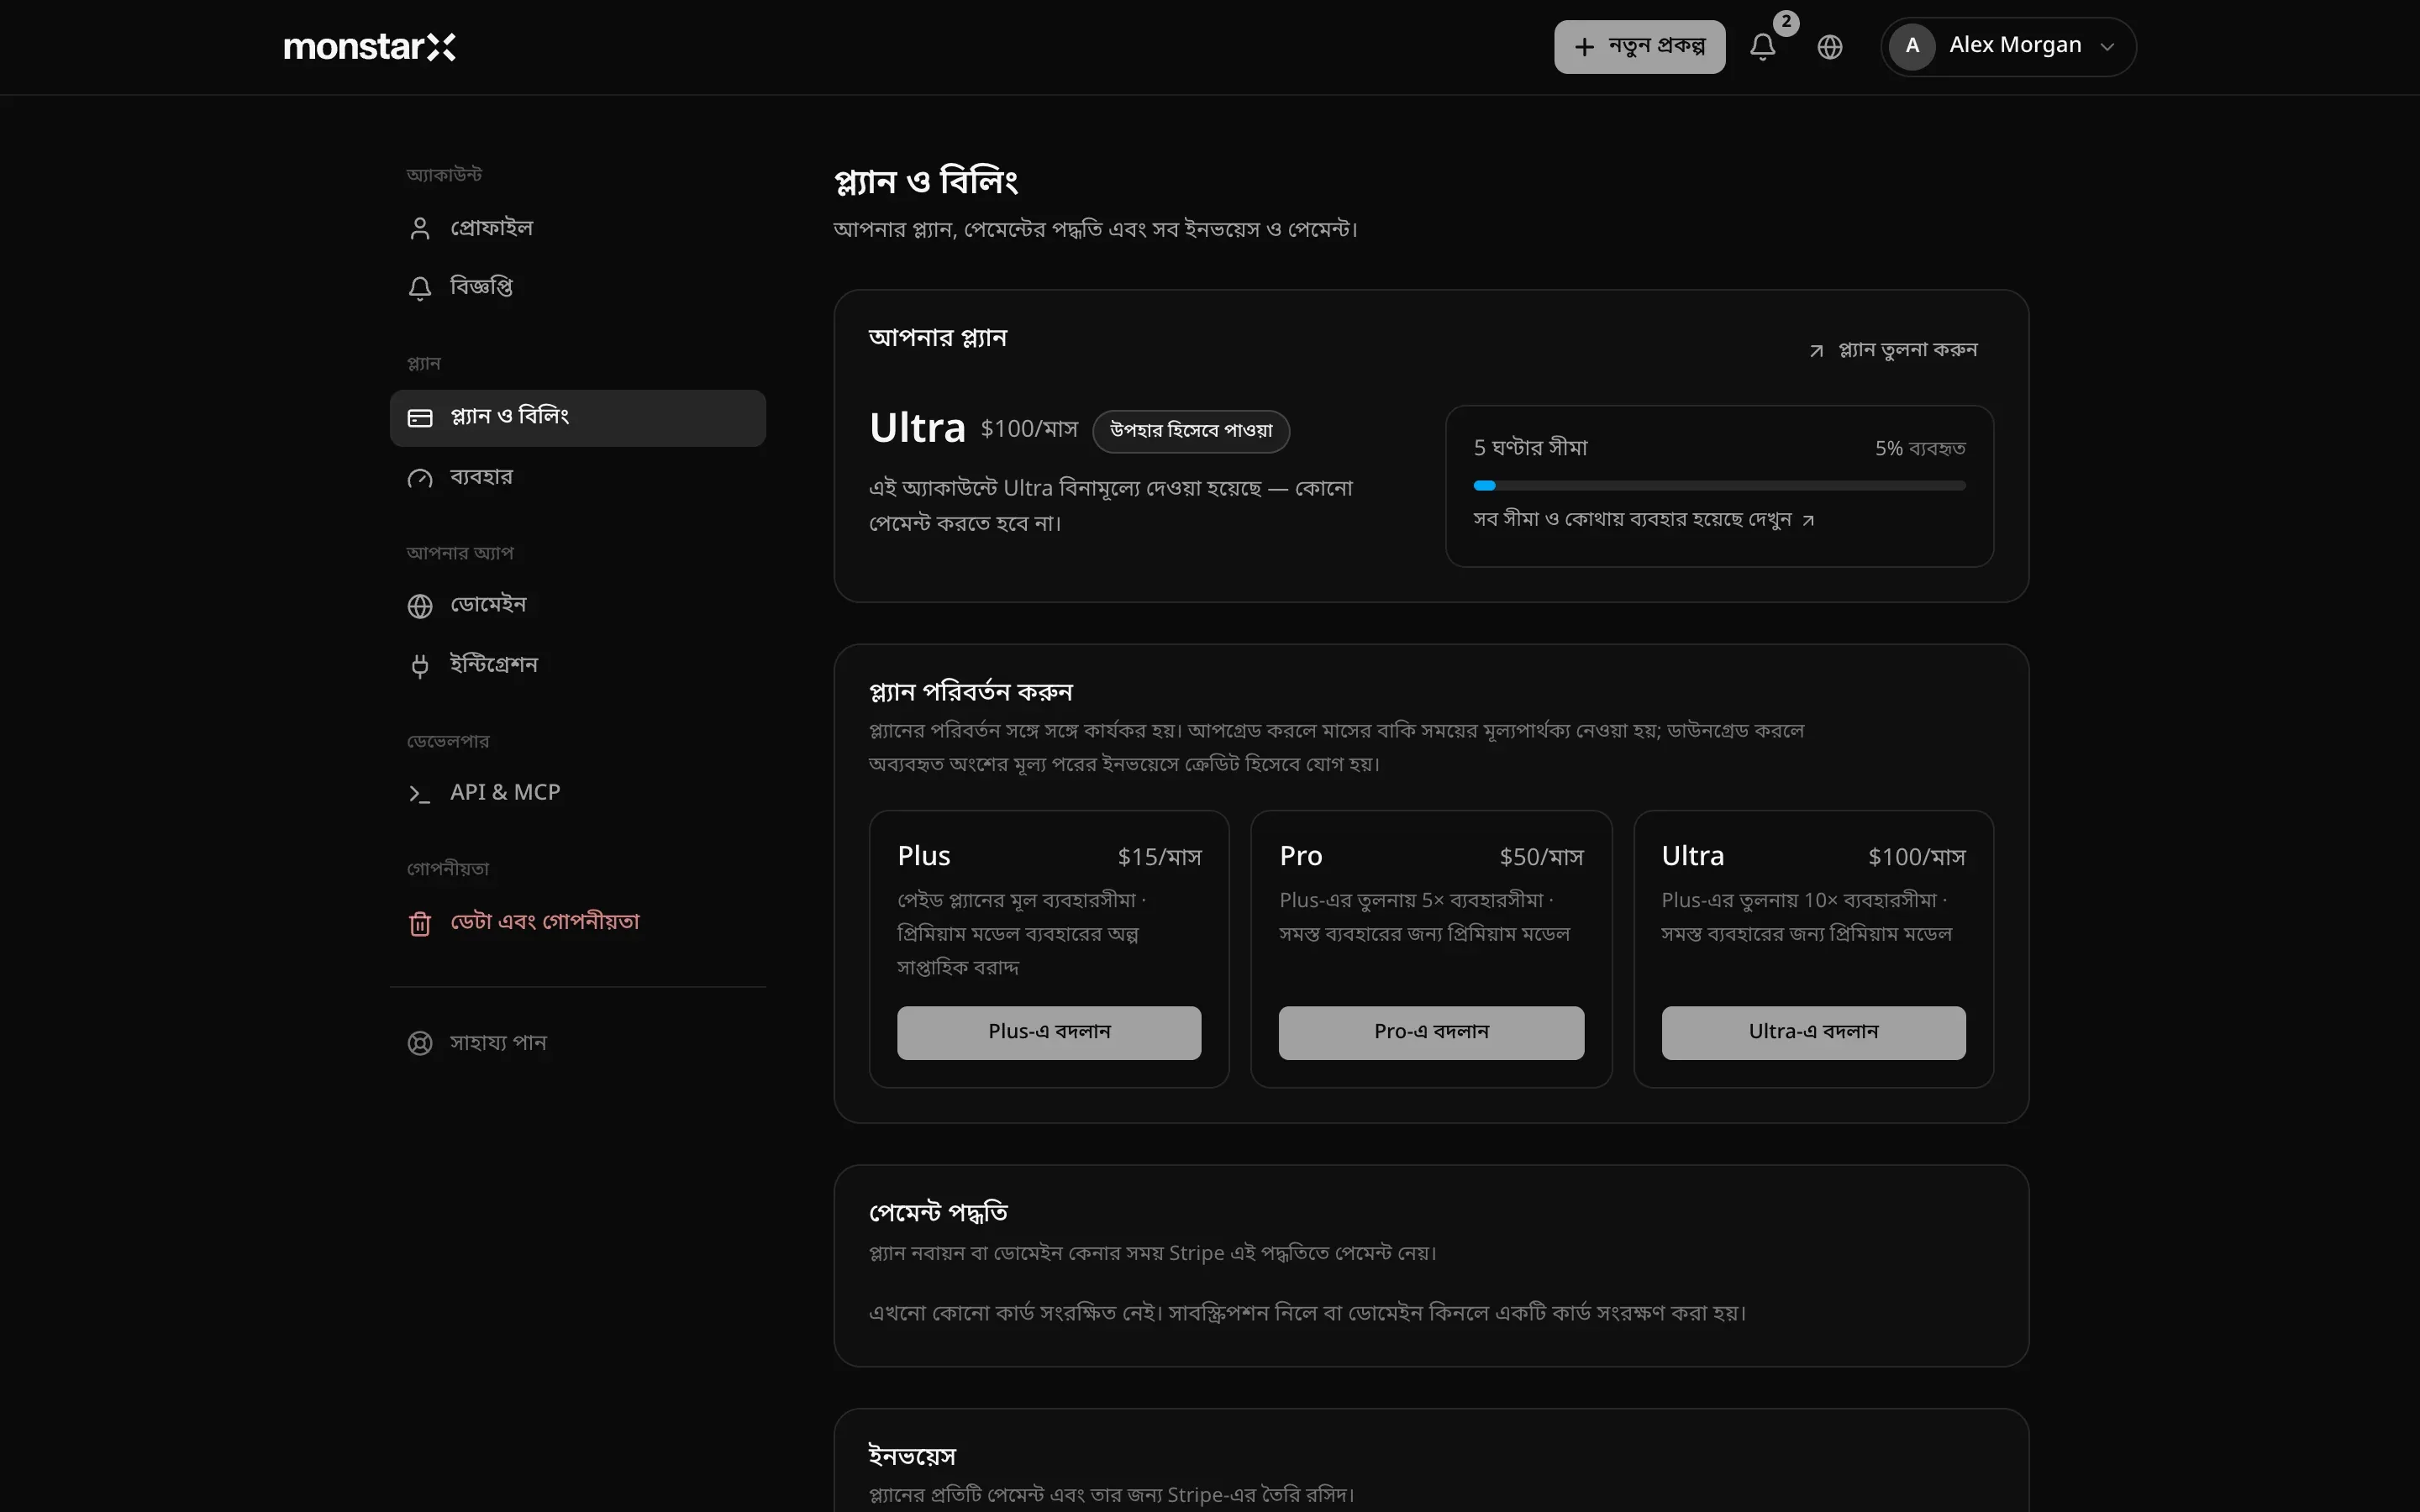The height and width of the screenshot is (1512, 2420).
Task: Click the bell icon beside বিজ্ঞপ্তি
Action: (x=420, y=288)
